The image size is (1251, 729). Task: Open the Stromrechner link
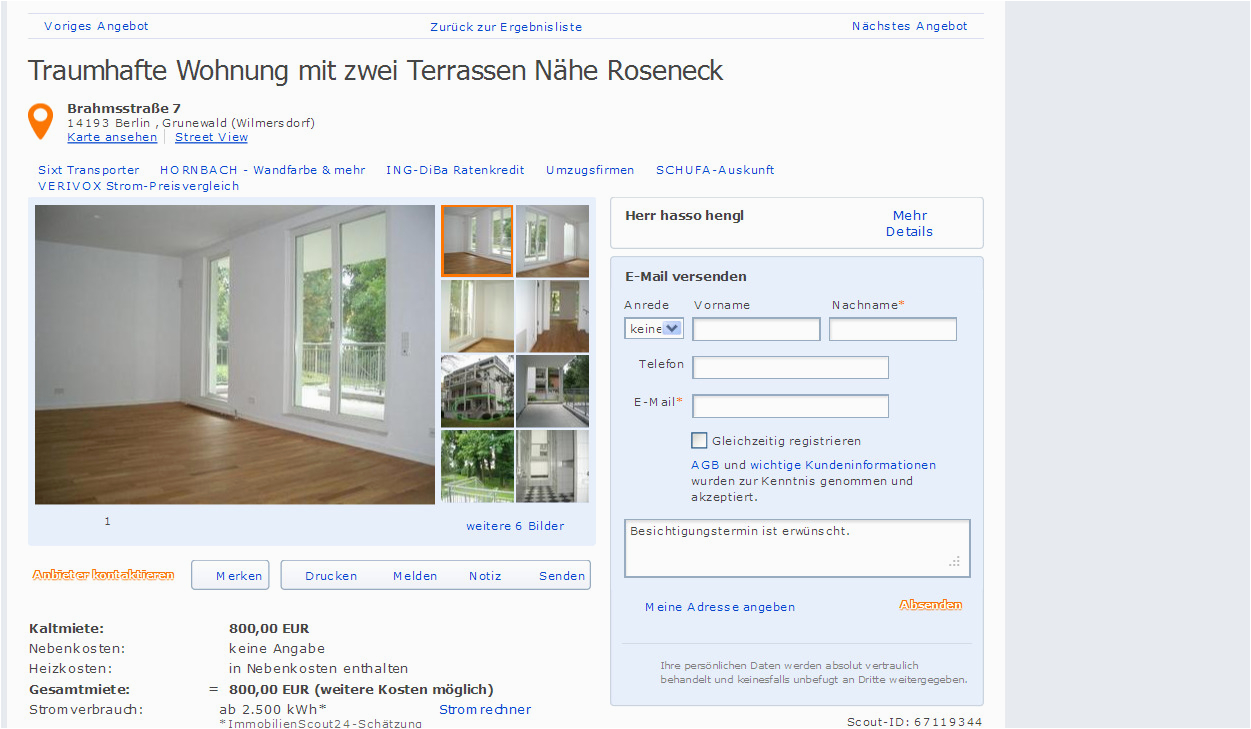[485, 710]
